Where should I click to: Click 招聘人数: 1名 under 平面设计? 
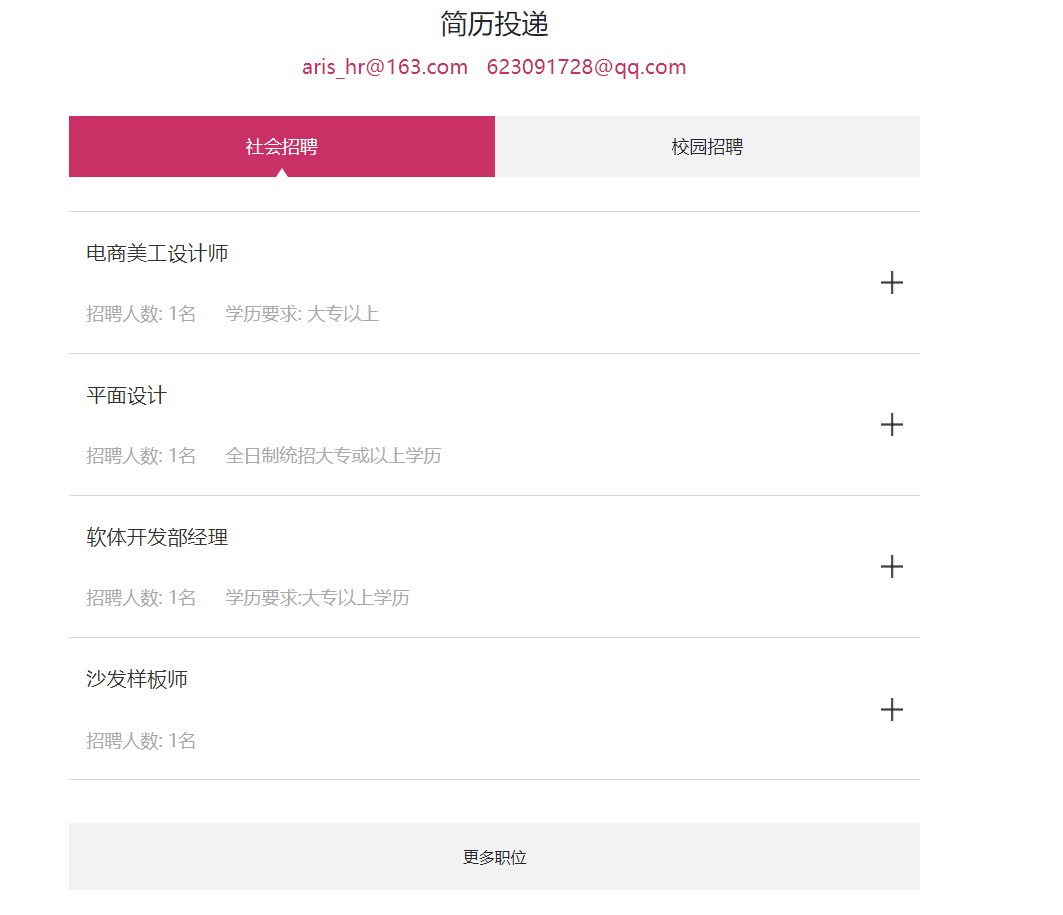tap(141, 455)
